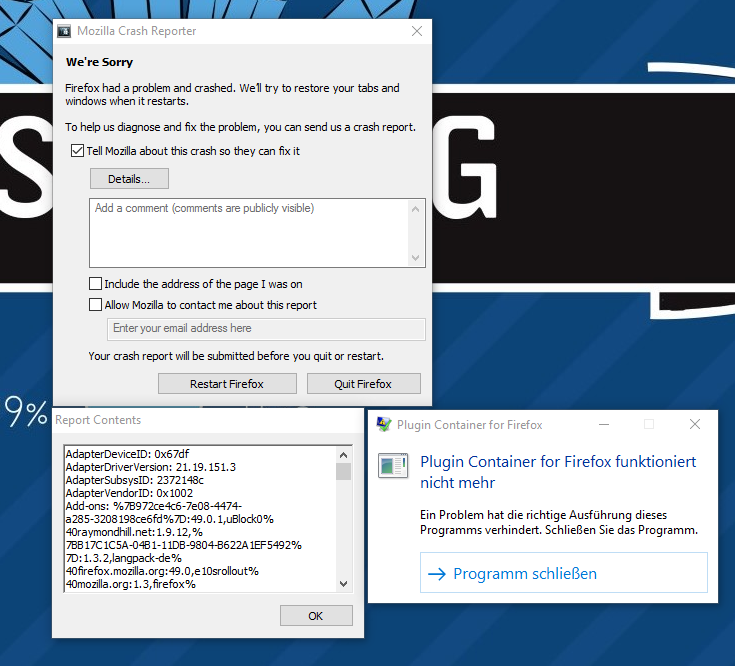Click the Mozilla Crash Reporter title bar icon
This screenshot has height=666, width=735.
coord(64,31)
